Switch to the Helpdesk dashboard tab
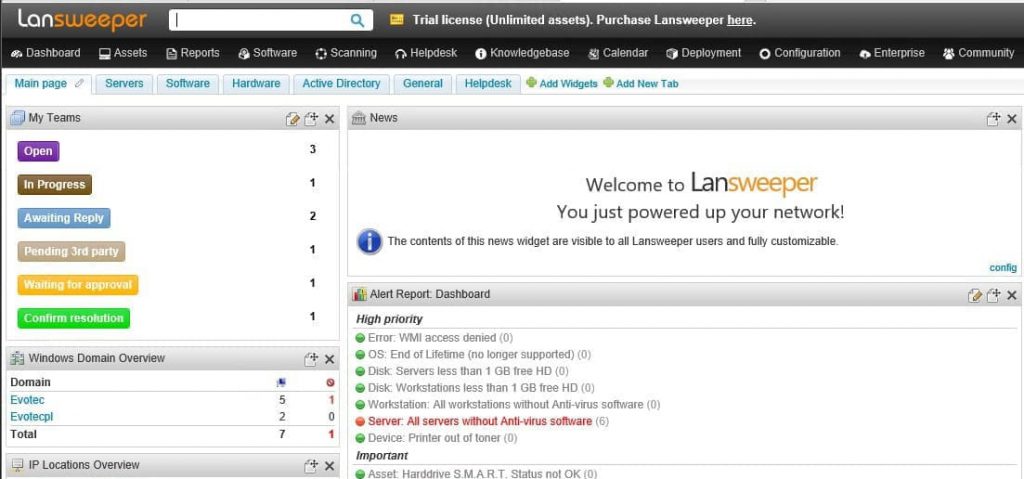Image resolution: width=1024 pixels, height=479 pixels. tap(488, 84)
